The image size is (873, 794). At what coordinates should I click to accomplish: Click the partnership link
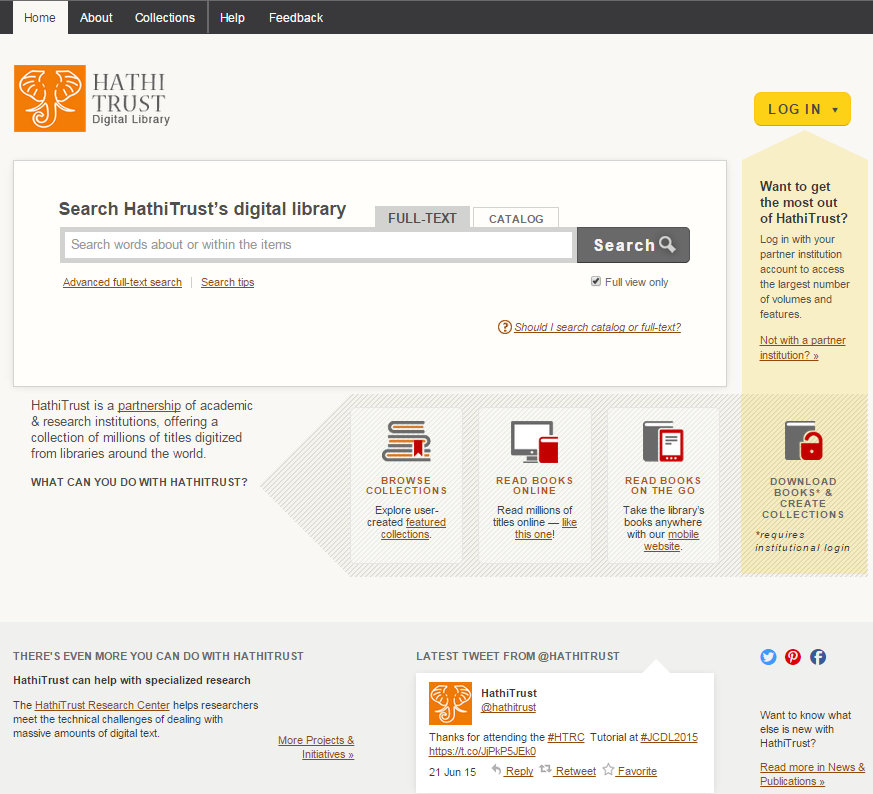[149, 405]
